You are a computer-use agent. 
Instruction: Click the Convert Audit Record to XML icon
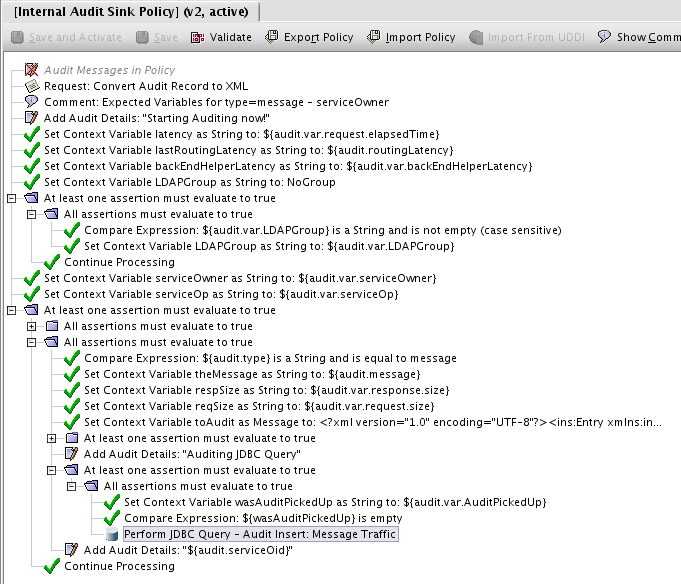click(31, 86)
